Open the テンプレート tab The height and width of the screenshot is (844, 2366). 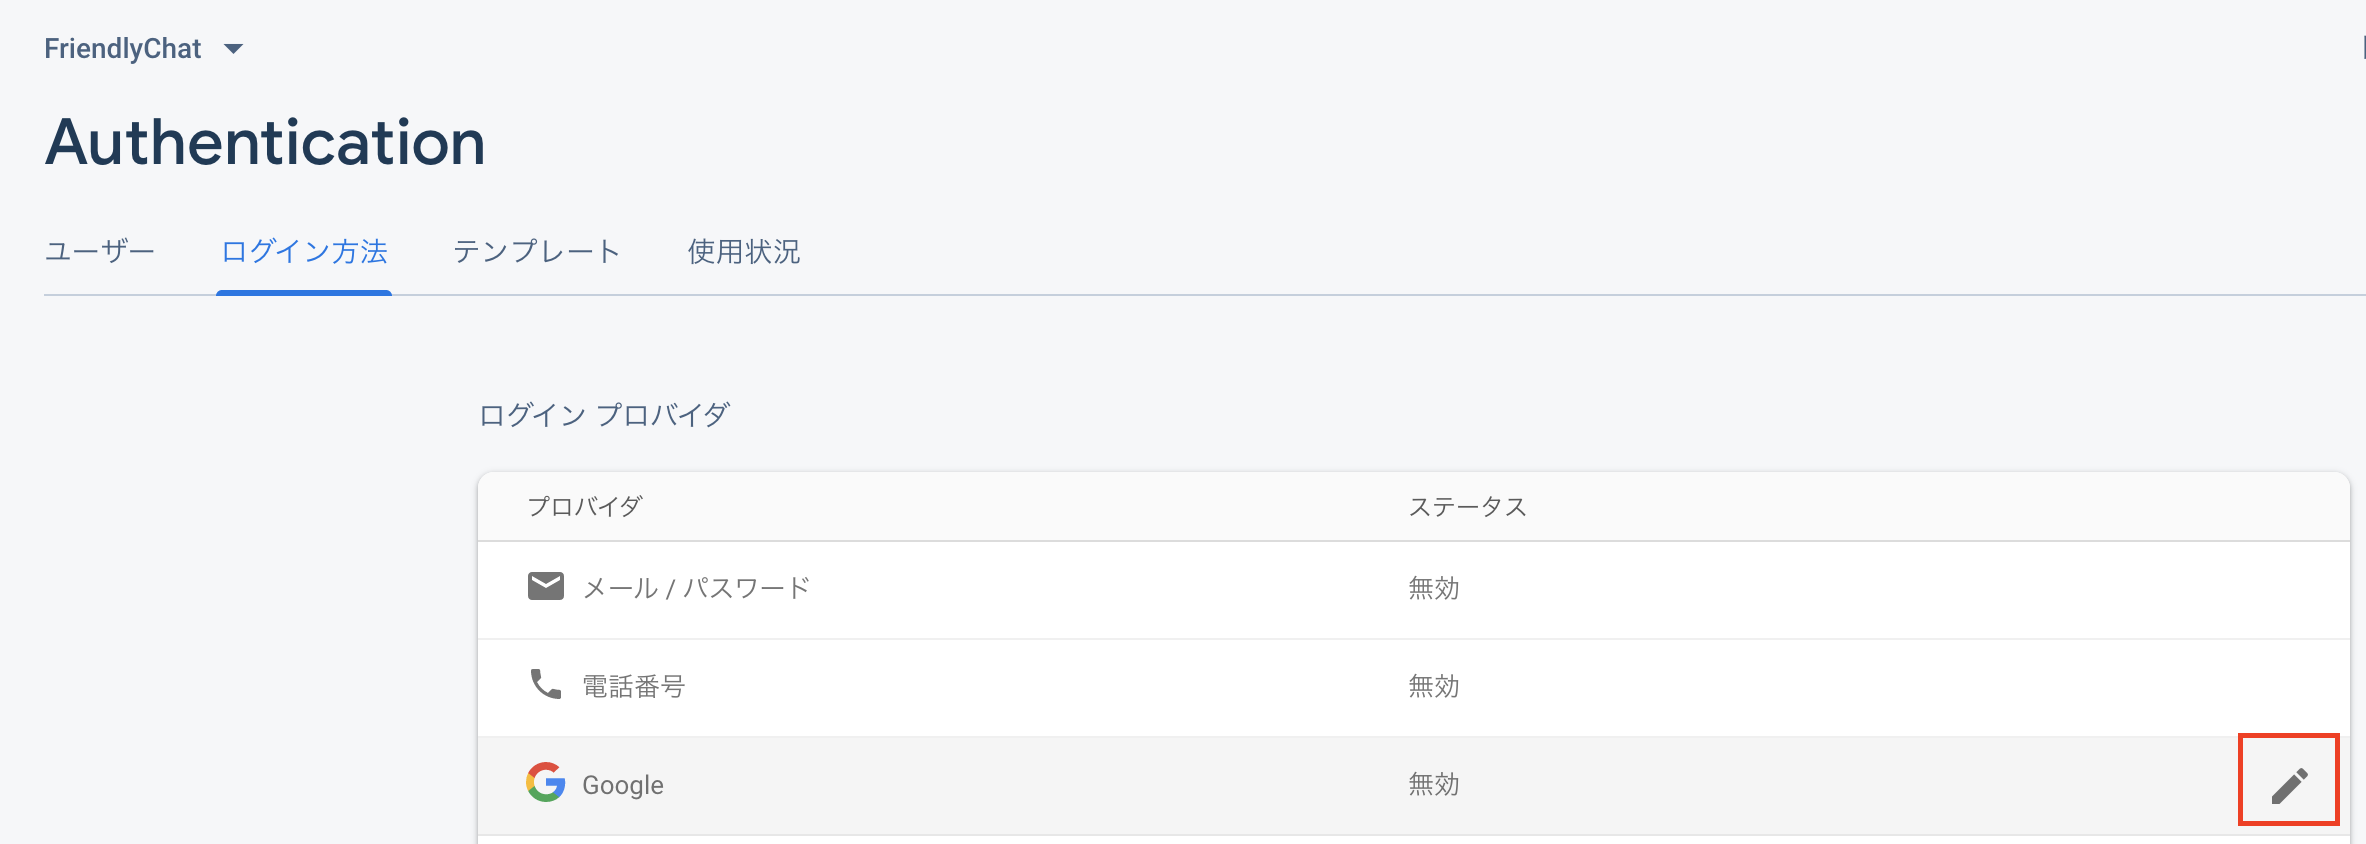pyautogui.click(x=537, y=253)
